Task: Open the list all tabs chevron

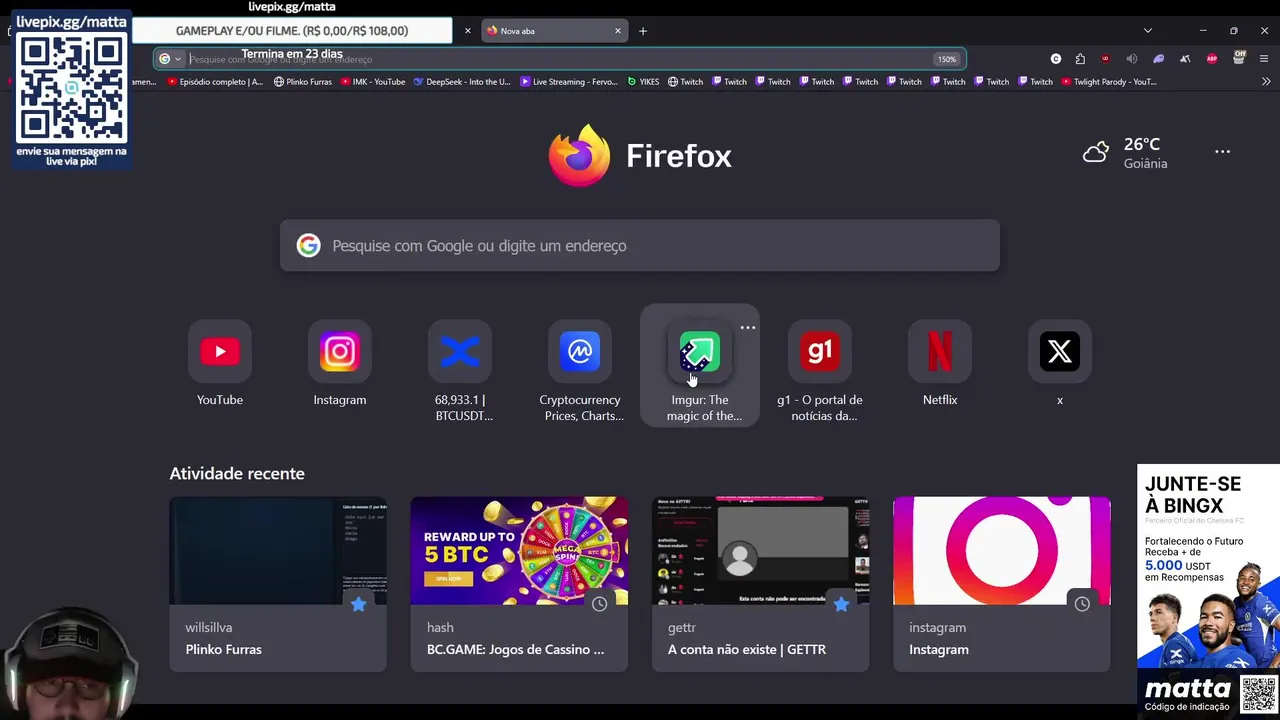Action: click(1147, 31)
